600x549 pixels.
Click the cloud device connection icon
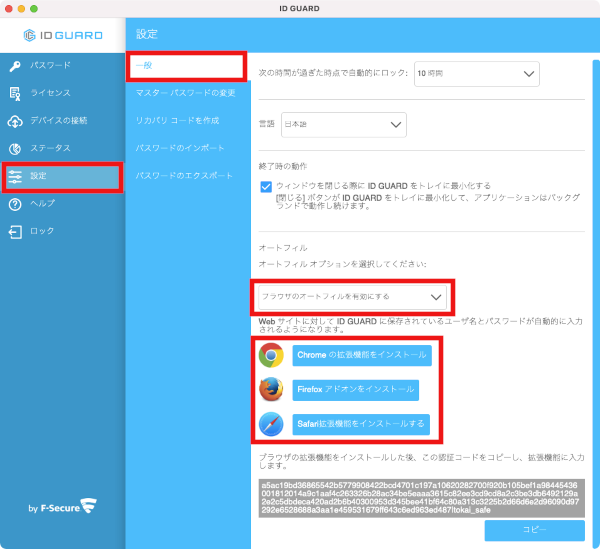[x=15, y=121]
